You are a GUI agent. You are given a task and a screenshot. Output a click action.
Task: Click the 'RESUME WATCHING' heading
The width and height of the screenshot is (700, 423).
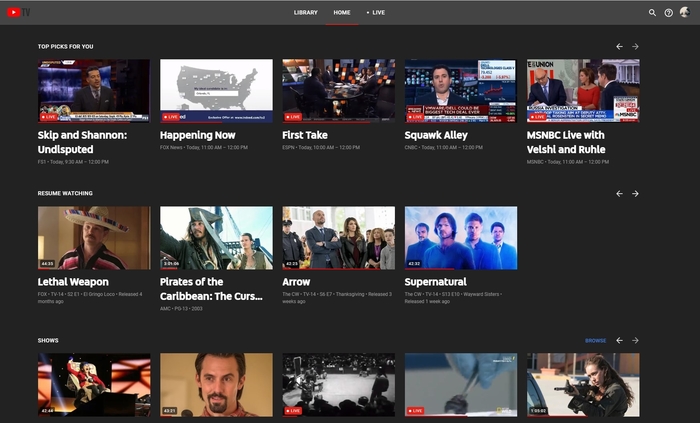pyautogui.click(x=65, y=193)
